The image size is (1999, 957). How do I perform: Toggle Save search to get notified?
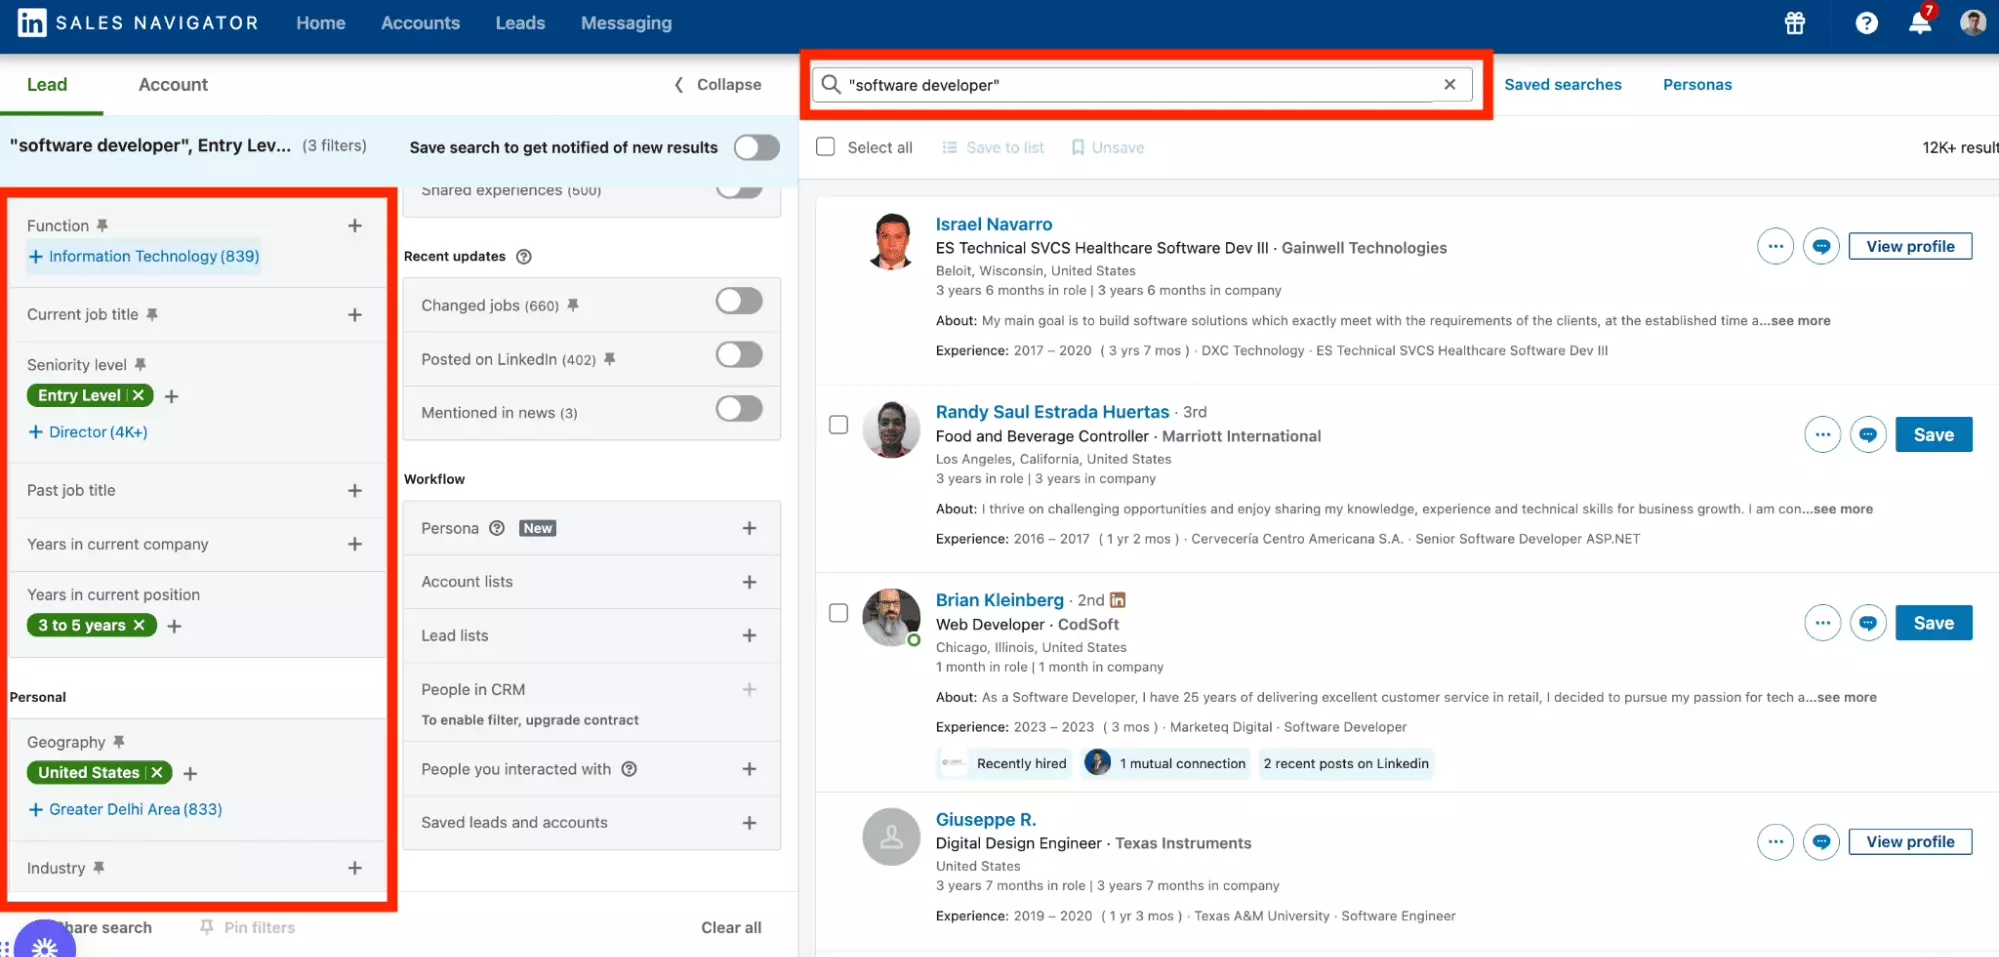coord(757,147)
